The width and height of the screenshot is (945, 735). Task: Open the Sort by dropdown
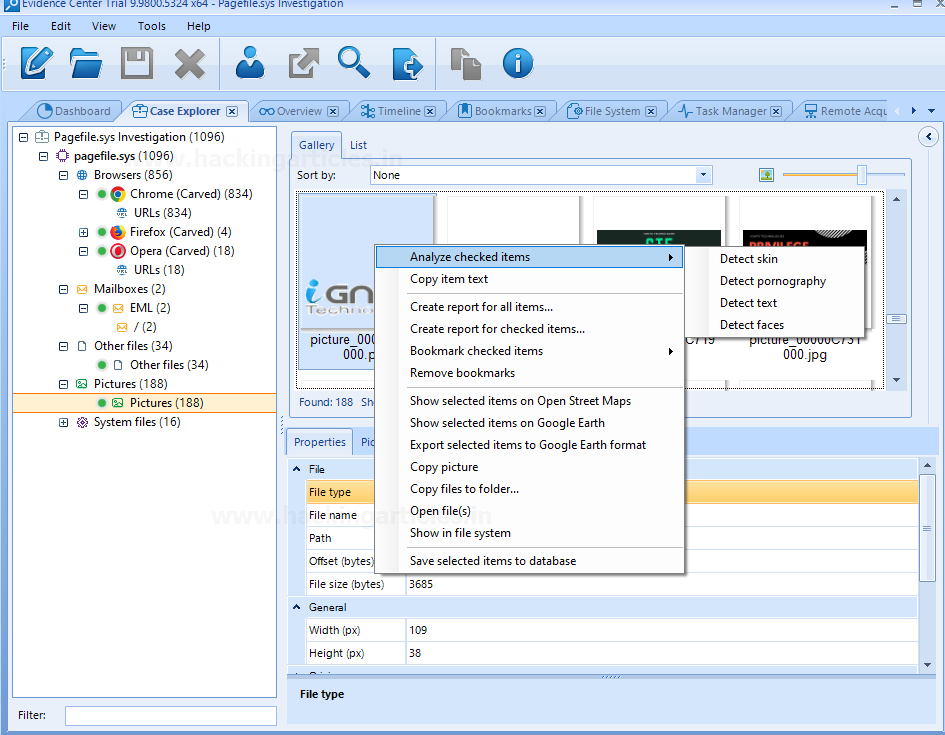[704, 175]
